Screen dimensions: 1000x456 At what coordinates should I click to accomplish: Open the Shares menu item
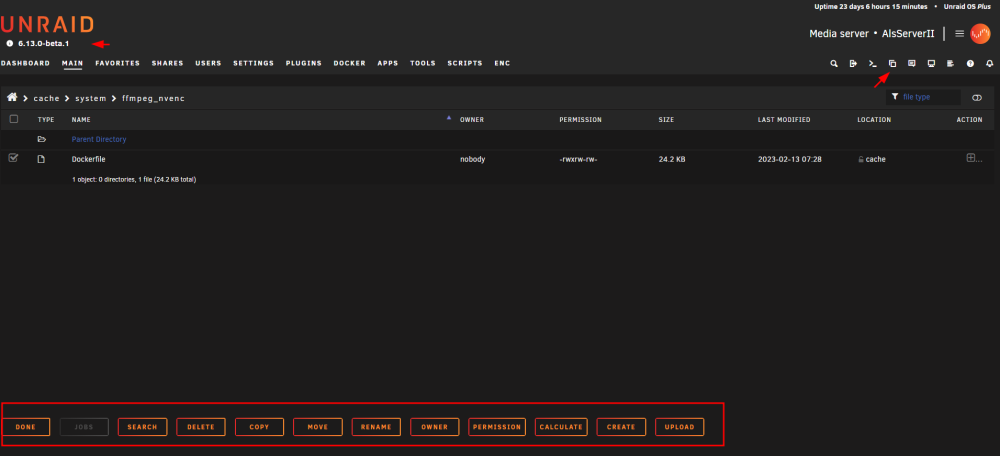(167, 63)
